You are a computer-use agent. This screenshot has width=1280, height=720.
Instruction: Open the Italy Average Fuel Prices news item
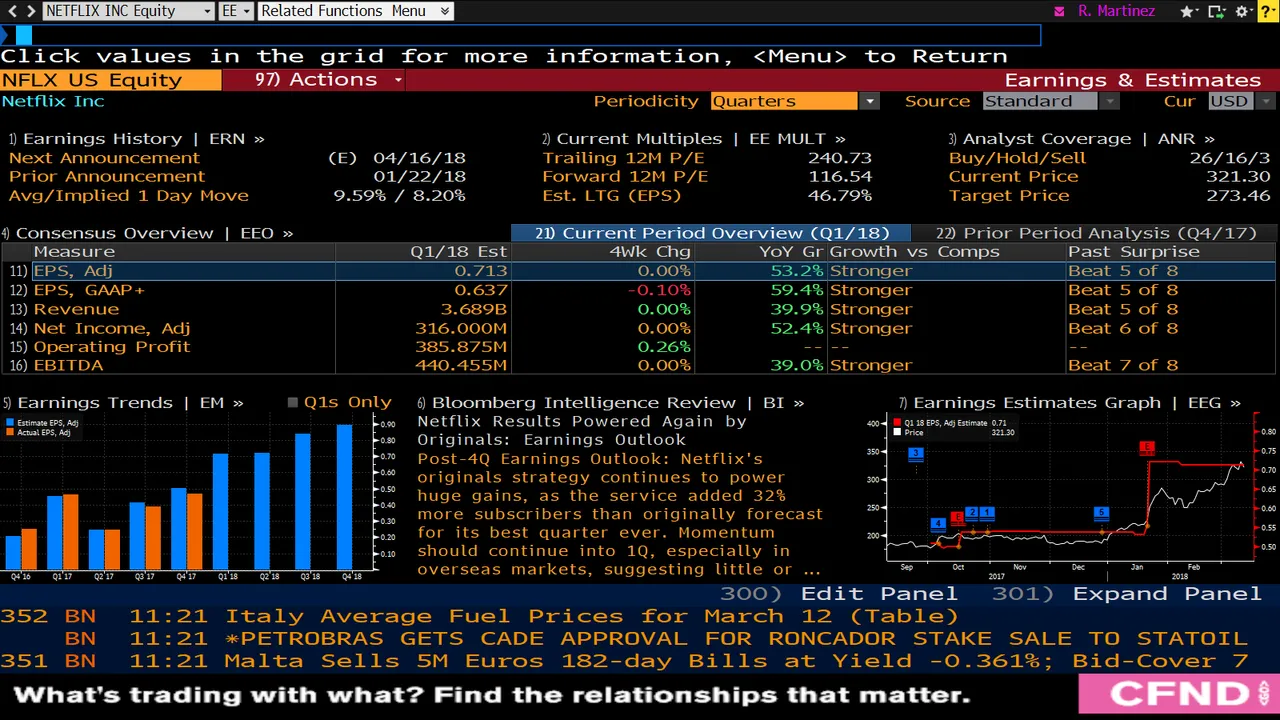591,616
